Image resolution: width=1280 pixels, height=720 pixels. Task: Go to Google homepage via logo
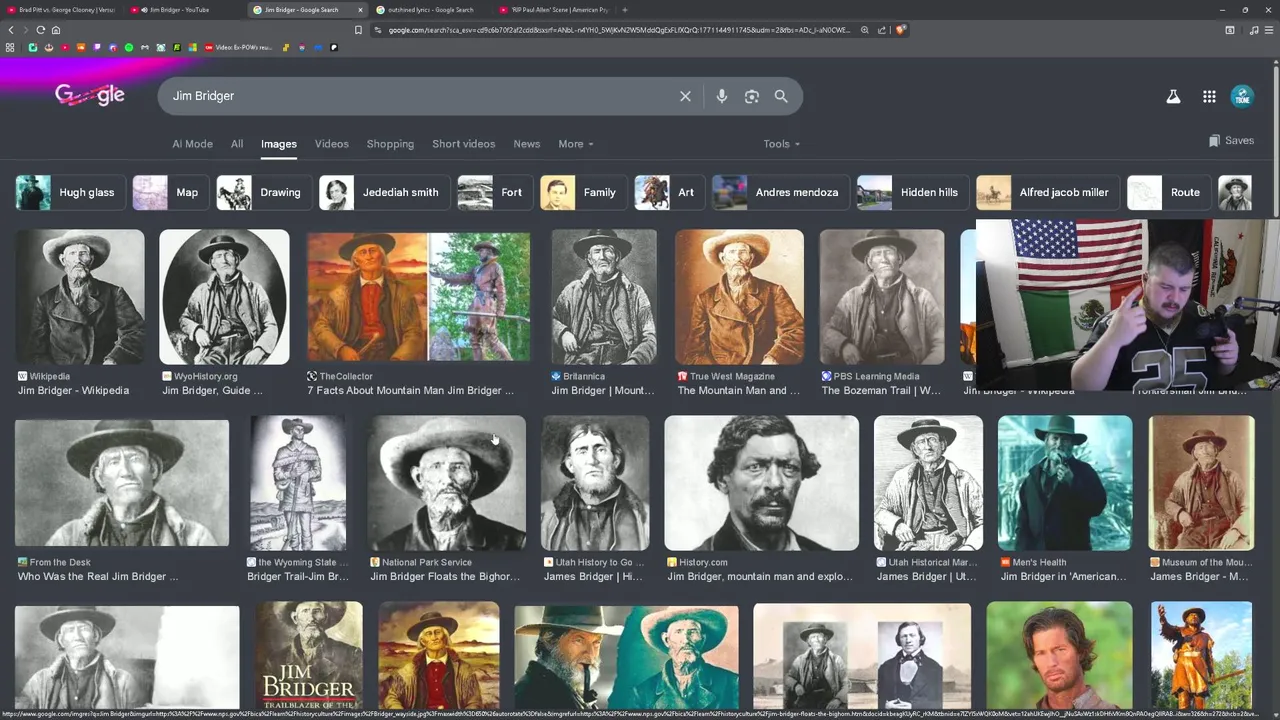pos(90,95)
